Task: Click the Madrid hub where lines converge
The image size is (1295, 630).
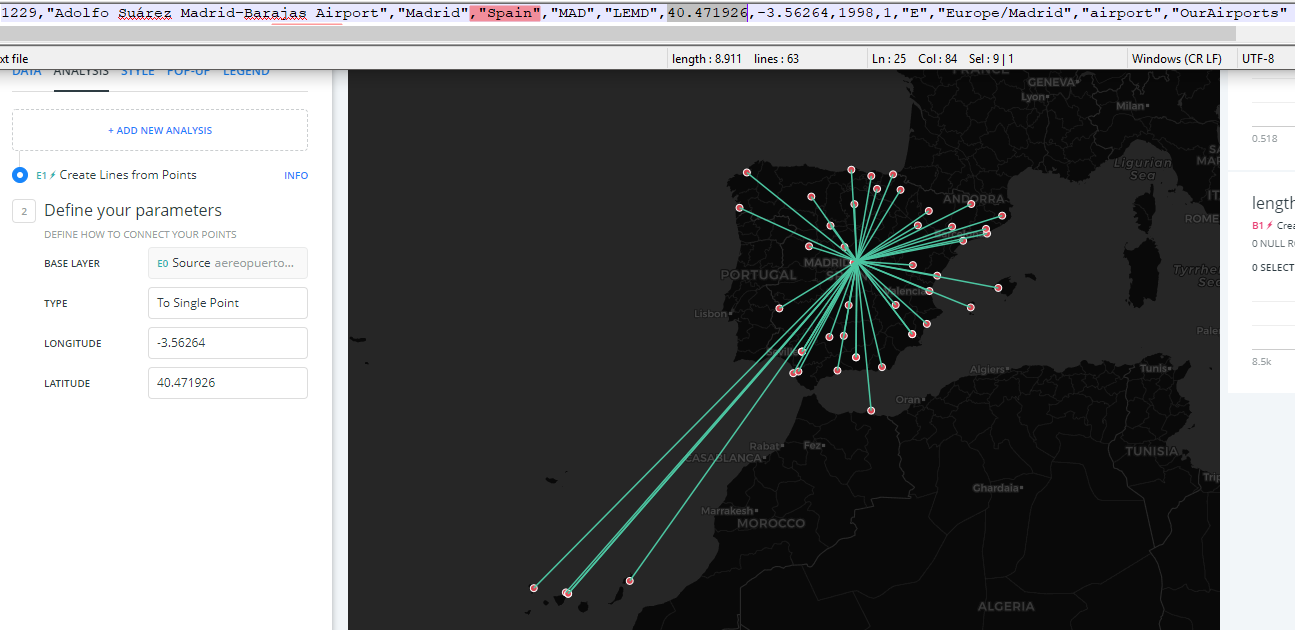Action: tap(857, 262)
